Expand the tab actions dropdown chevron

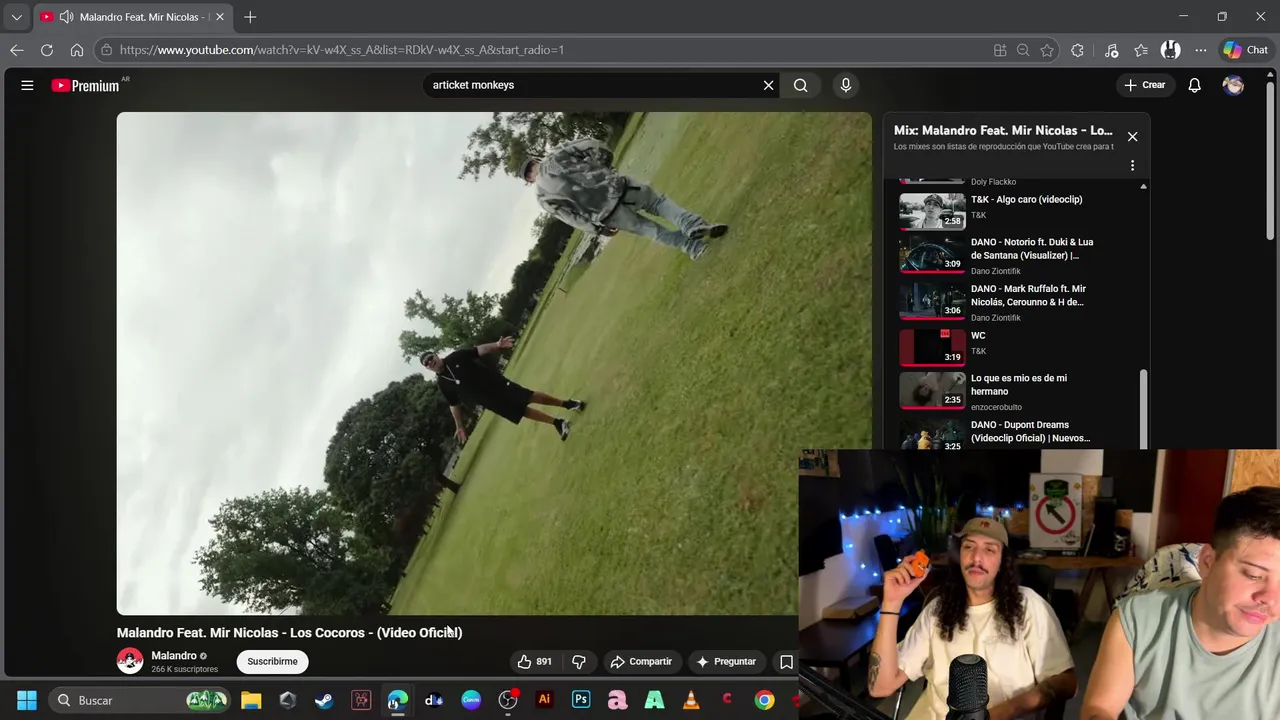click(16, 17)
